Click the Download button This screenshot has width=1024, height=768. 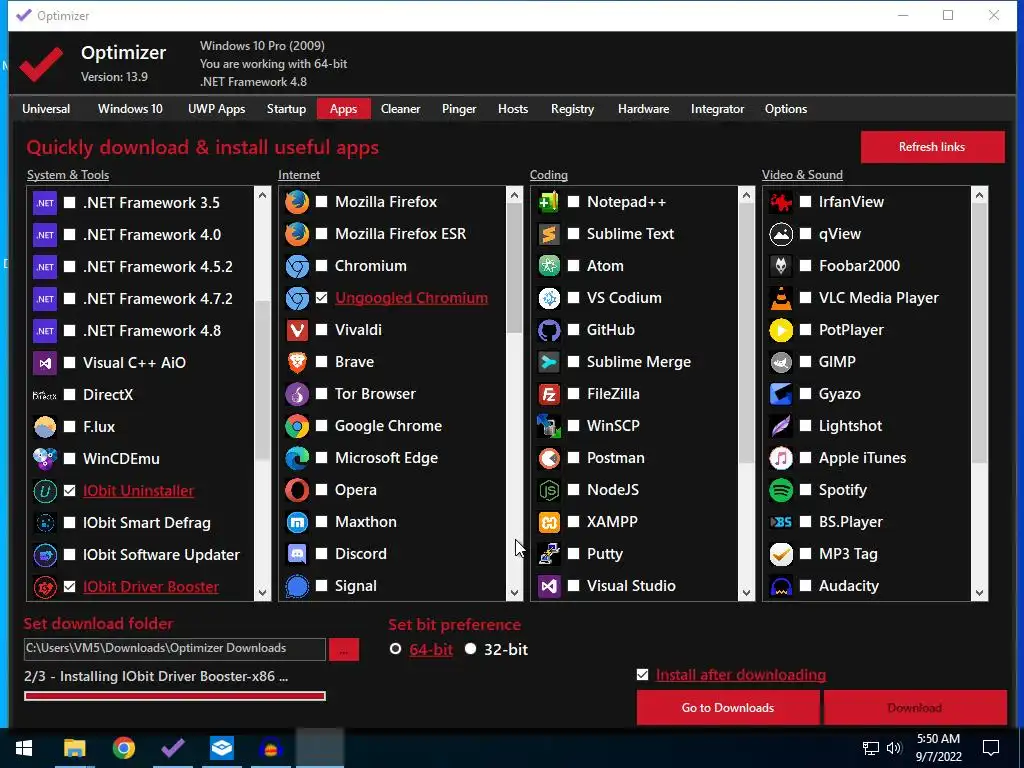pyautogui.click(x=915, y=708)
